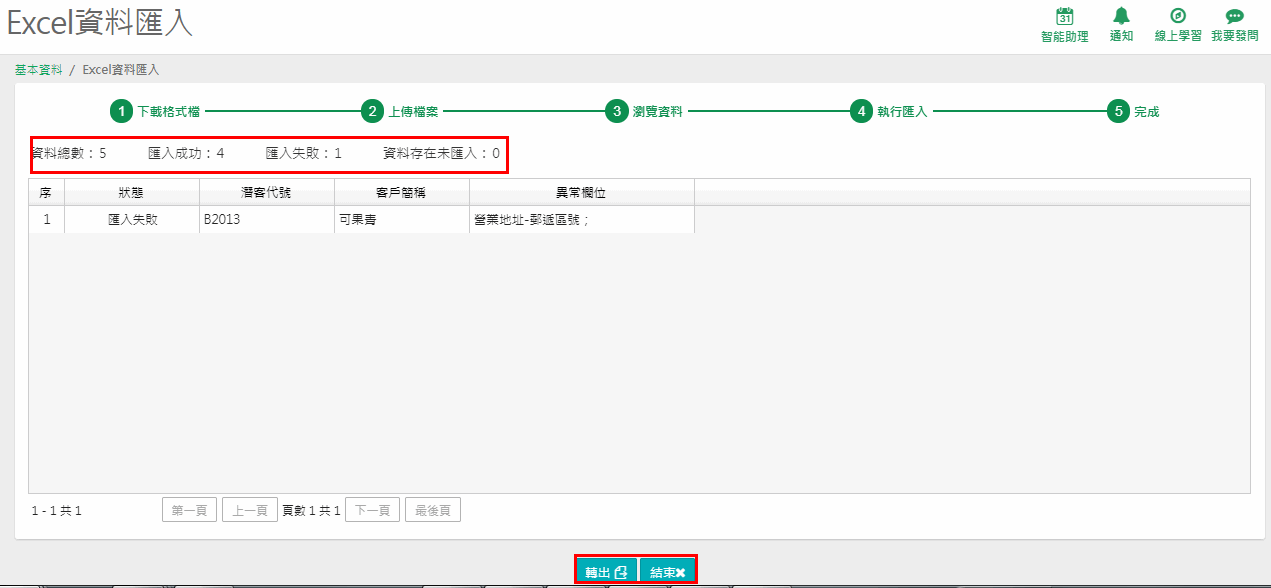This screenshot has width=1271, height=588.
Task: Click the 資料存在未匯入:0 summary text
Action: pos(441,153)
